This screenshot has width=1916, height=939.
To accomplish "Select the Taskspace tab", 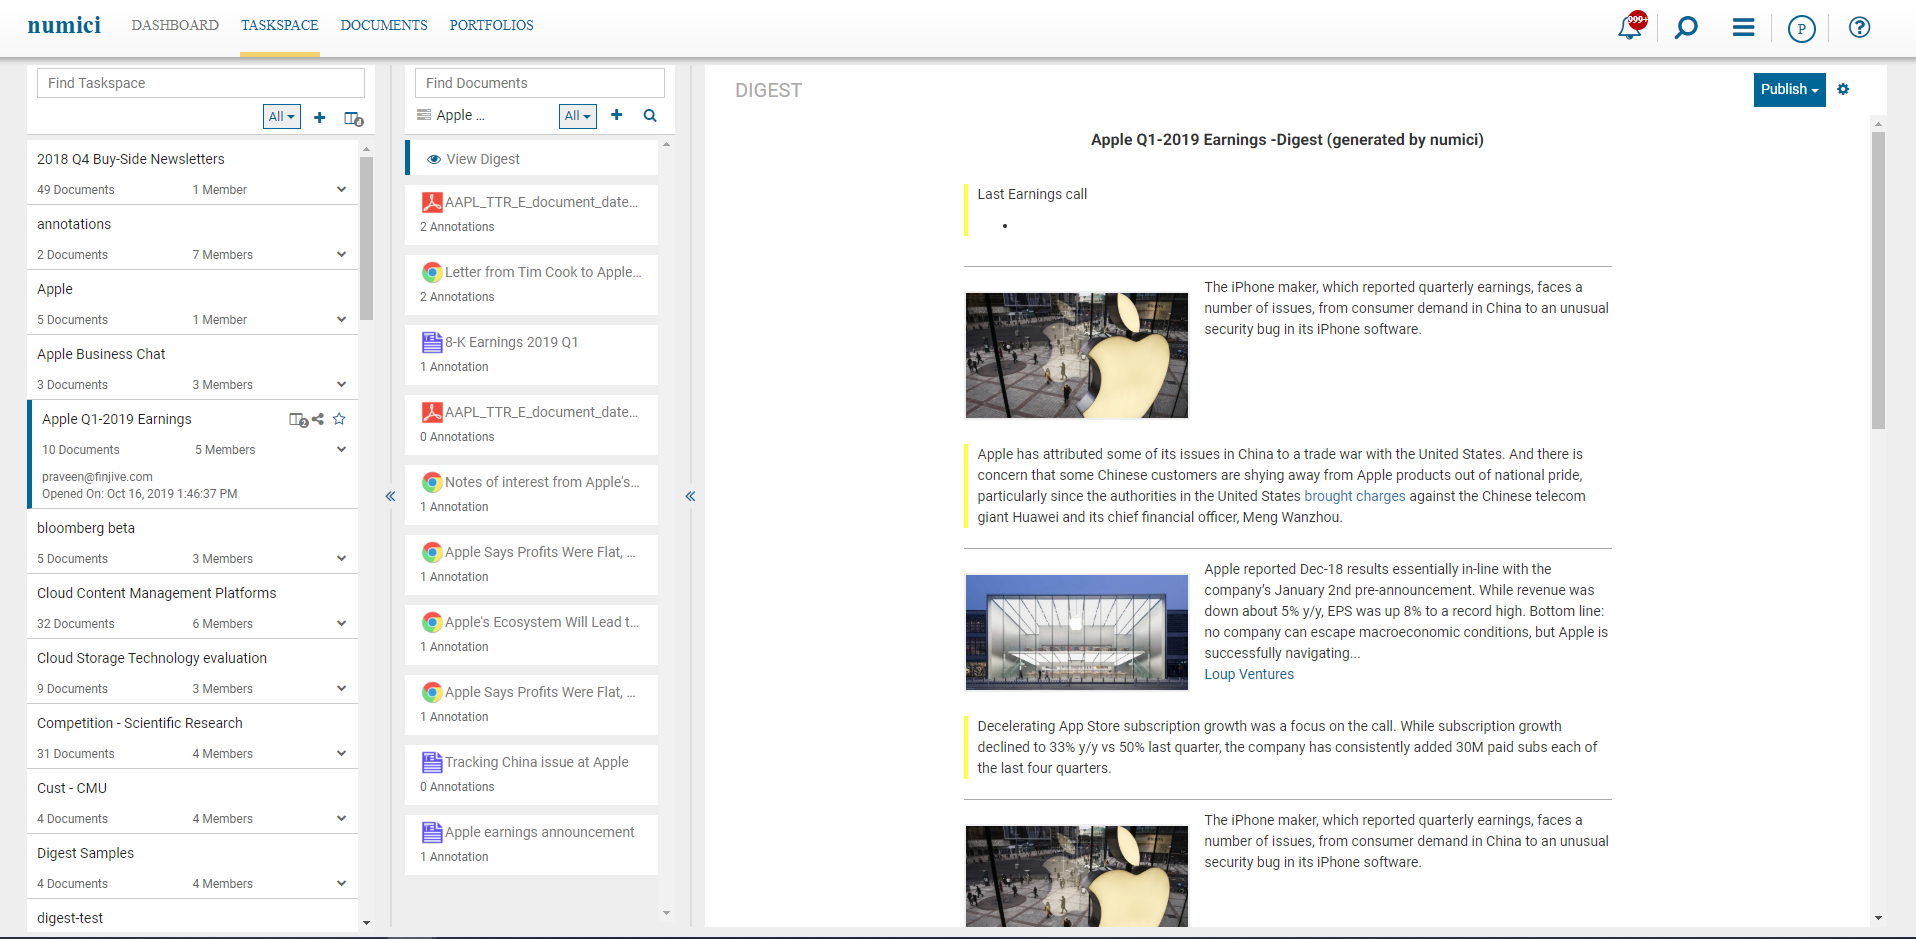I will (x=279, y=25).
